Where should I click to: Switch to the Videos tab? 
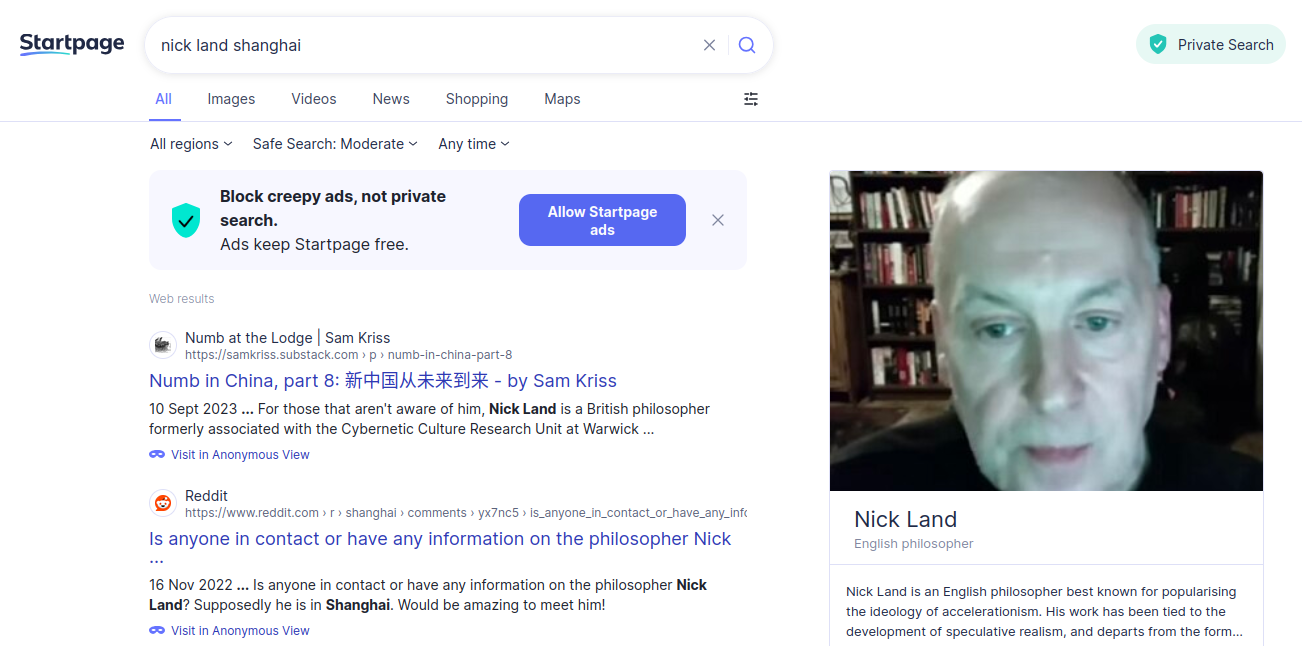click(x=314, y=99)
